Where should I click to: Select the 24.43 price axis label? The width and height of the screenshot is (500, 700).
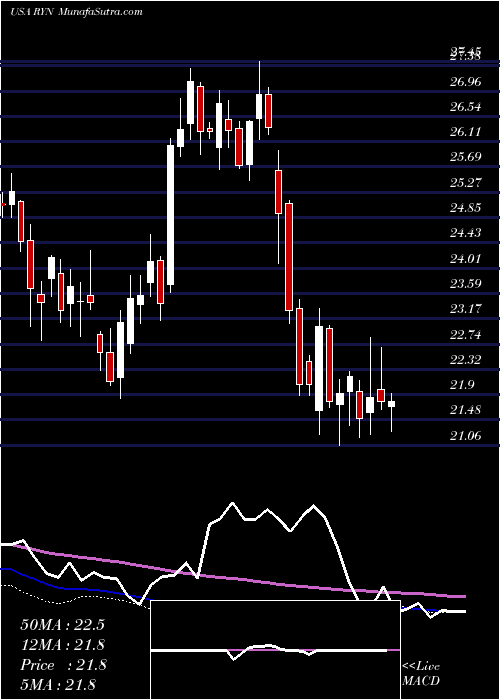click(465, 233)
